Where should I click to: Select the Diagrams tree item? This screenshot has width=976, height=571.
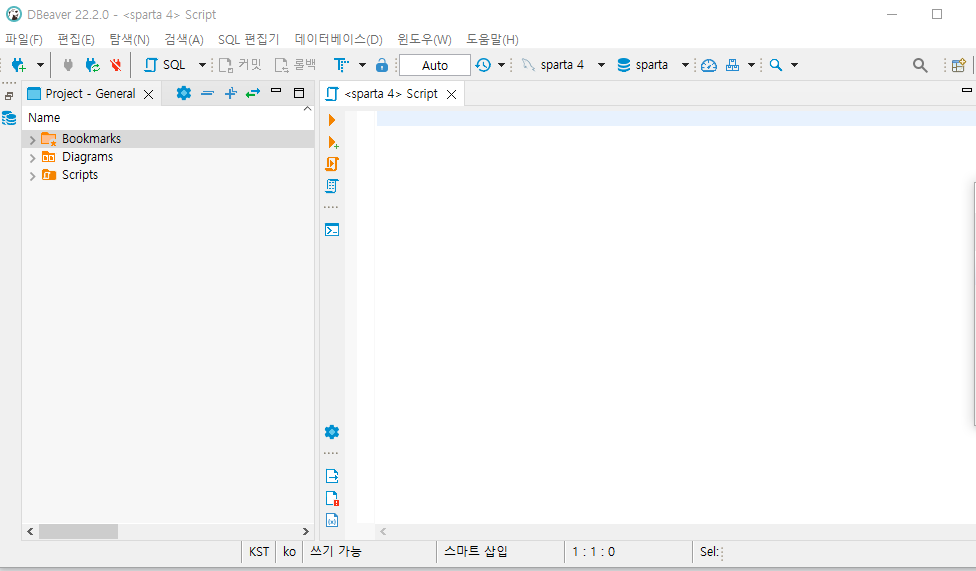(87, 156)
